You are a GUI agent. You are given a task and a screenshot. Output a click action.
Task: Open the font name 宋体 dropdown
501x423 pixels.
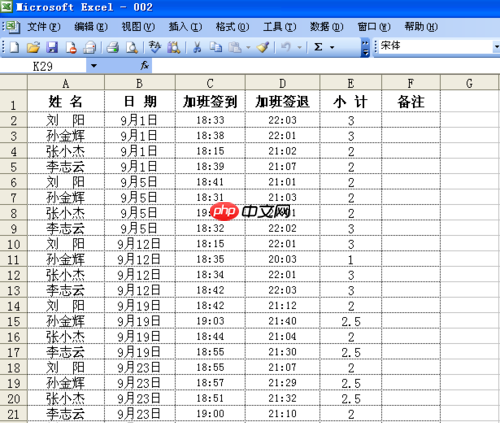click(496, 46)
